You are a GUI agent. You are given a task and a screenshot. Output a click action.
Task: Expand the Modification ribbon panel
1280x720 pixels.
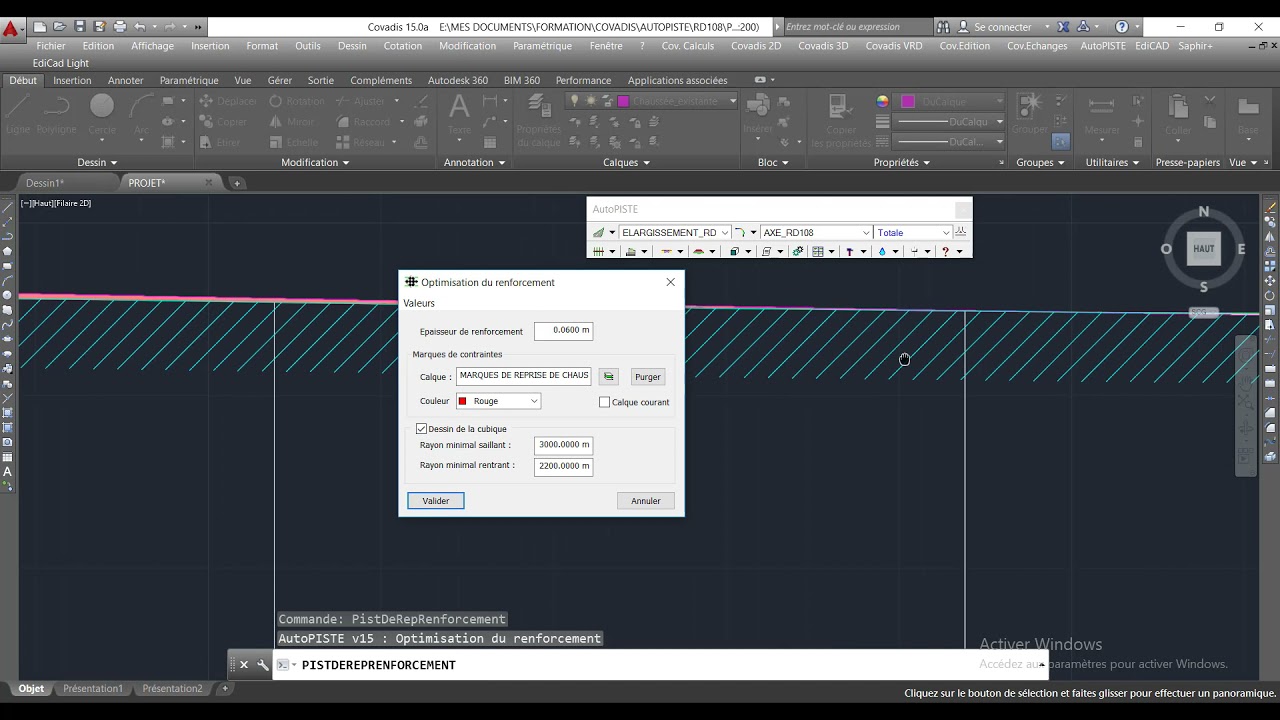(x=315, y=162)
